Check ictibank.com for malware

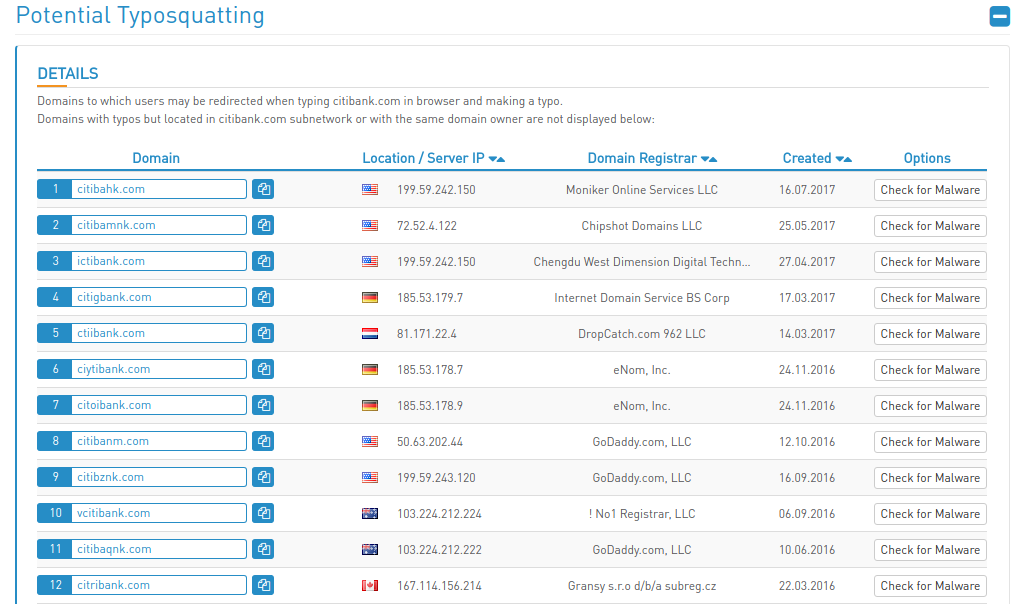[x=930, y=262]
